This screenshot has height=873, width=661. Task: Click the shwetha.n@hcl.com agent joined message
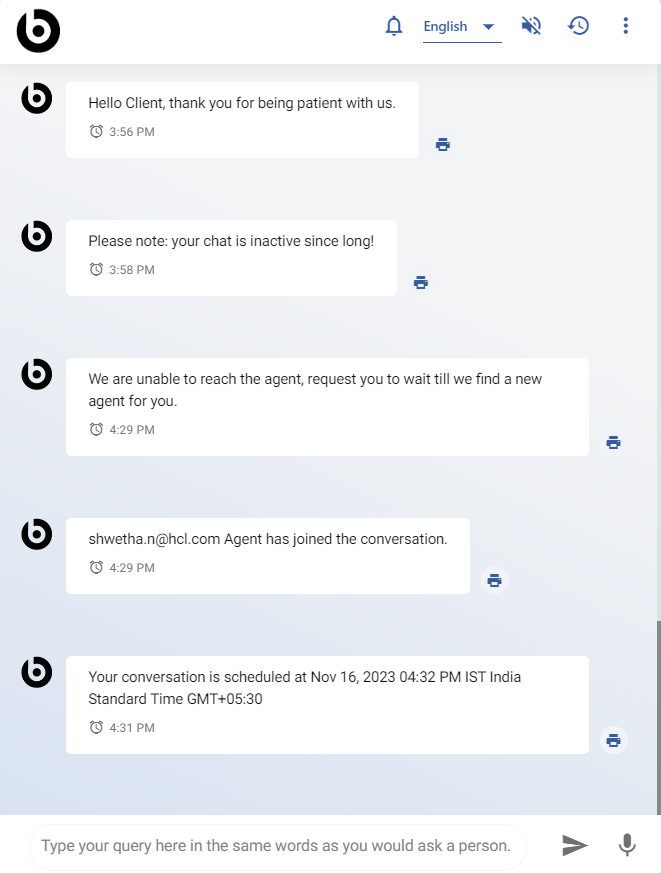268,539
